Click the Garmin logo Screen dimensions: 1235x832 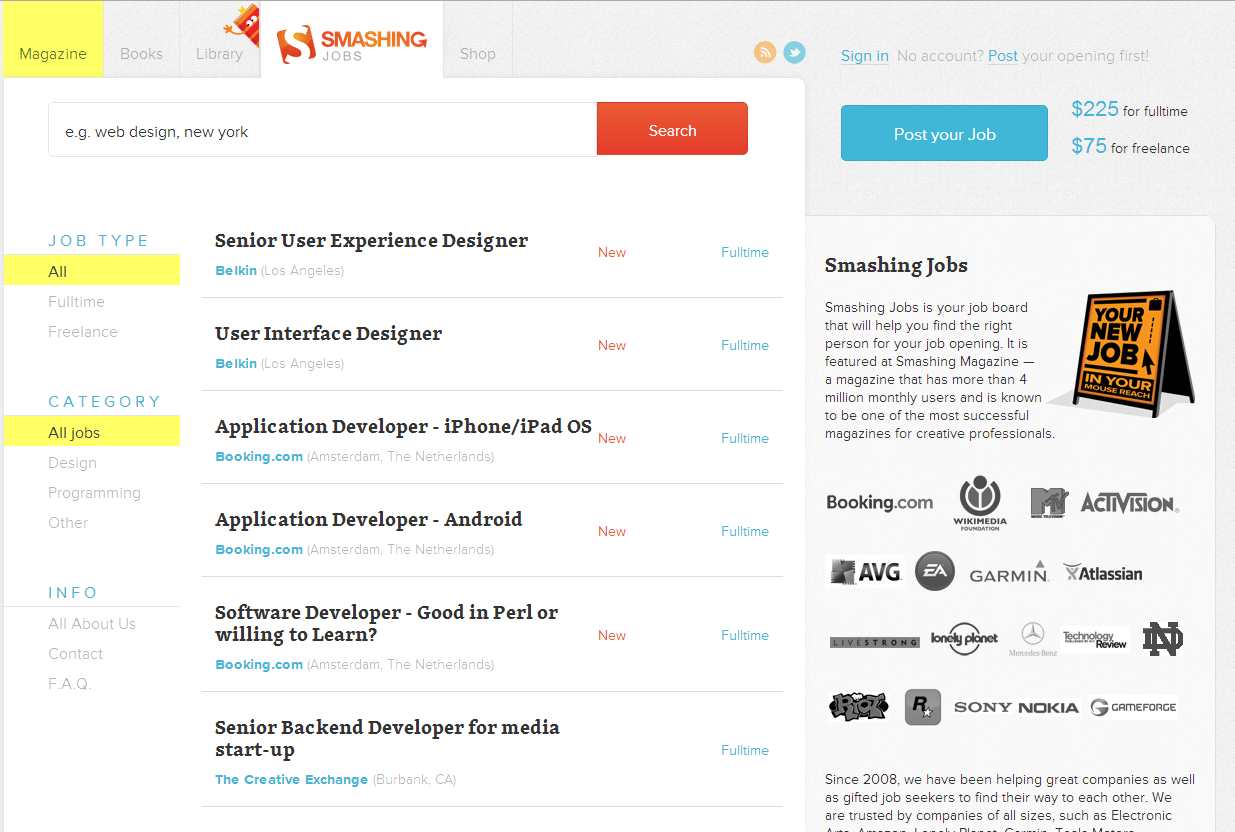(1009, 572)
